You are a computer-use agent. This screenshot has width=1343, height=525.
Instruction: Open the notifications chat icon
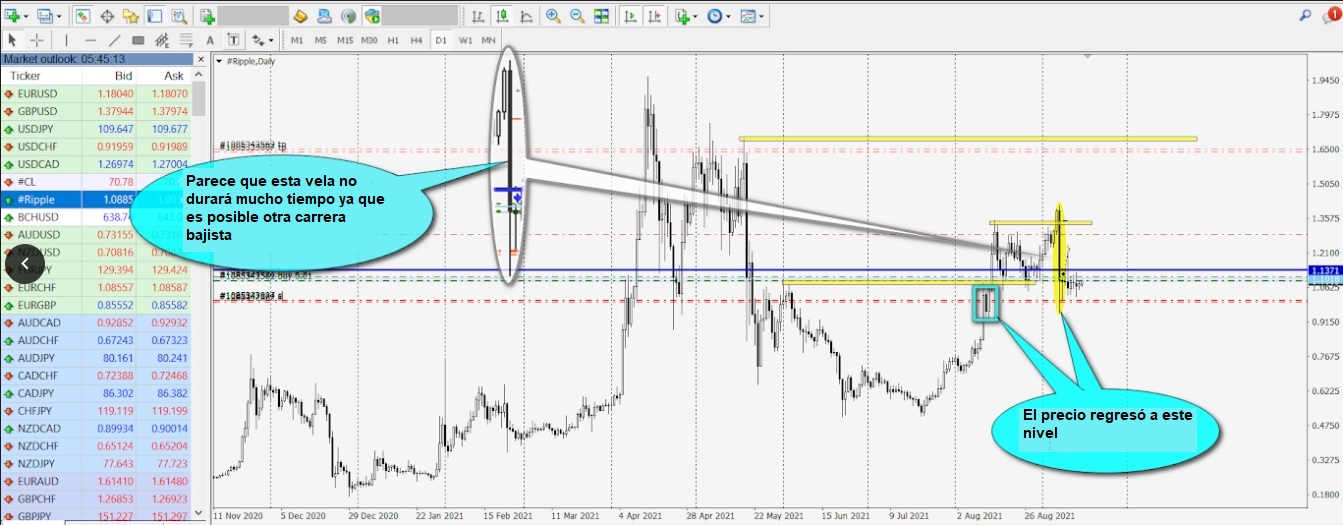pos(1329,16)
